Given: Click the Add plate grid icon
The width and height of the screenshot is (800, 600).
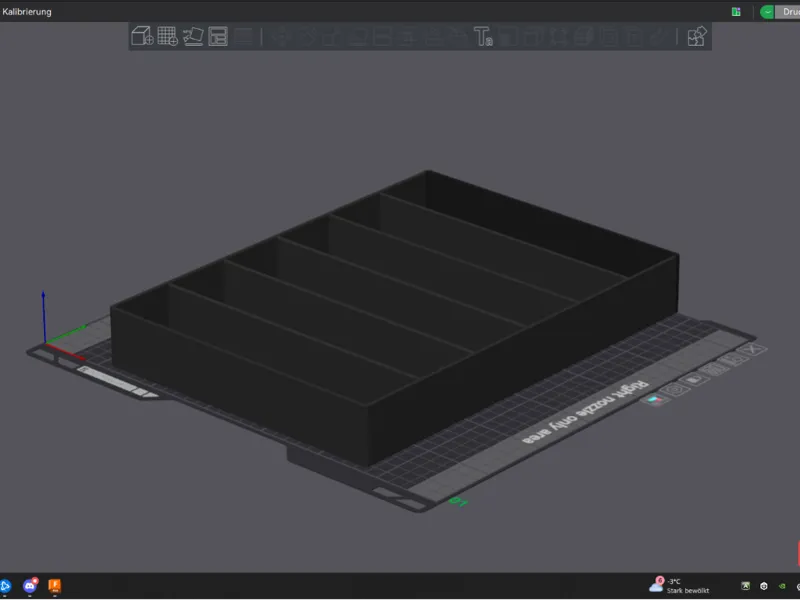Looking at the screenshot, I should pyautogui.click(x=167, y=36).
